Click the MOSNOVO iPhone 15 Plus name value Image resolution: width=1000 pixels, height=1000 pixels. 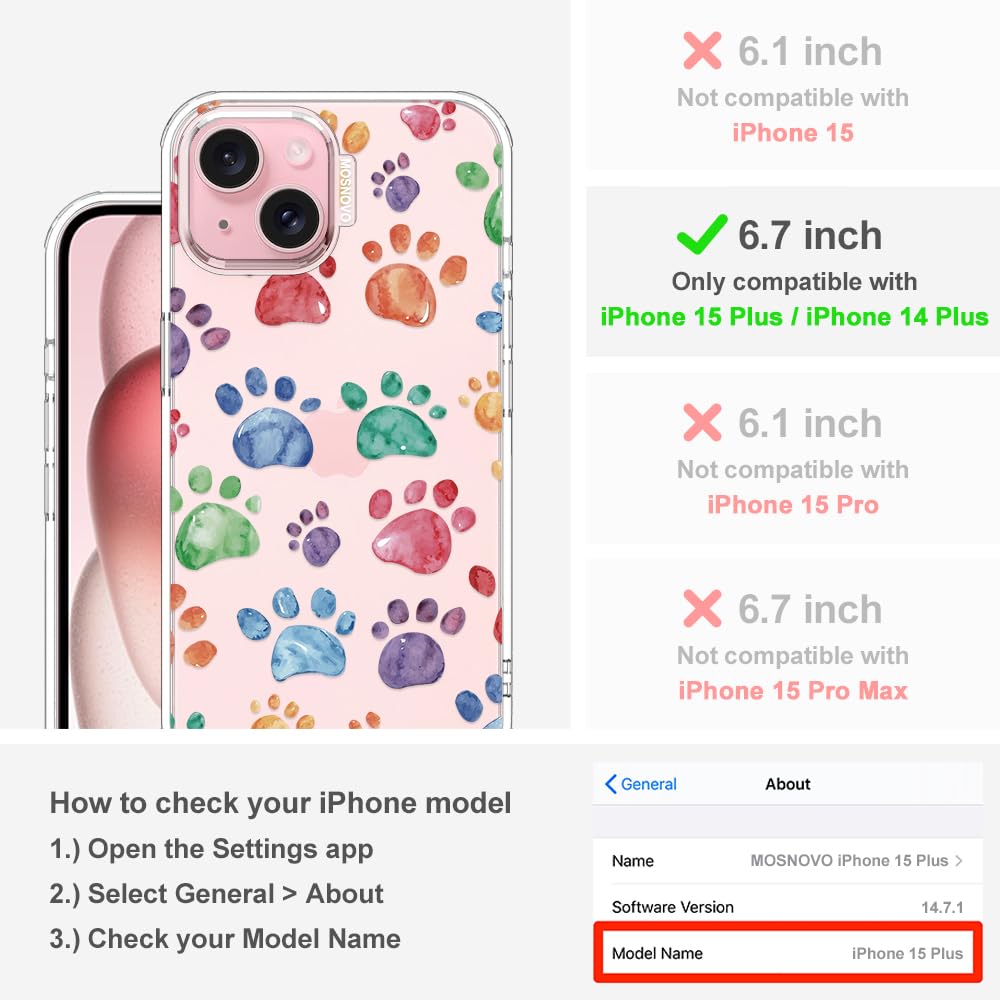tap(849, 860)
